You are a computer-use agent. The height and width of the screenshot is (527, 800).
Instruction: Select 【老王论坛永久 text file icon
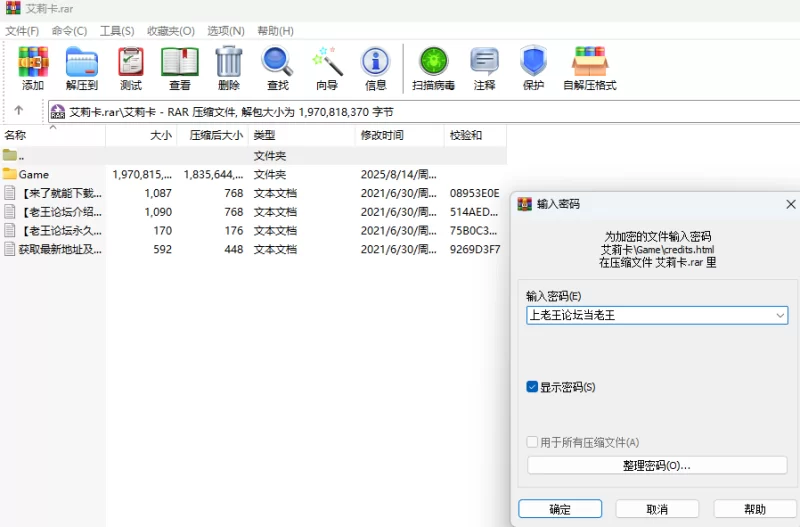(x=9, y=231)
